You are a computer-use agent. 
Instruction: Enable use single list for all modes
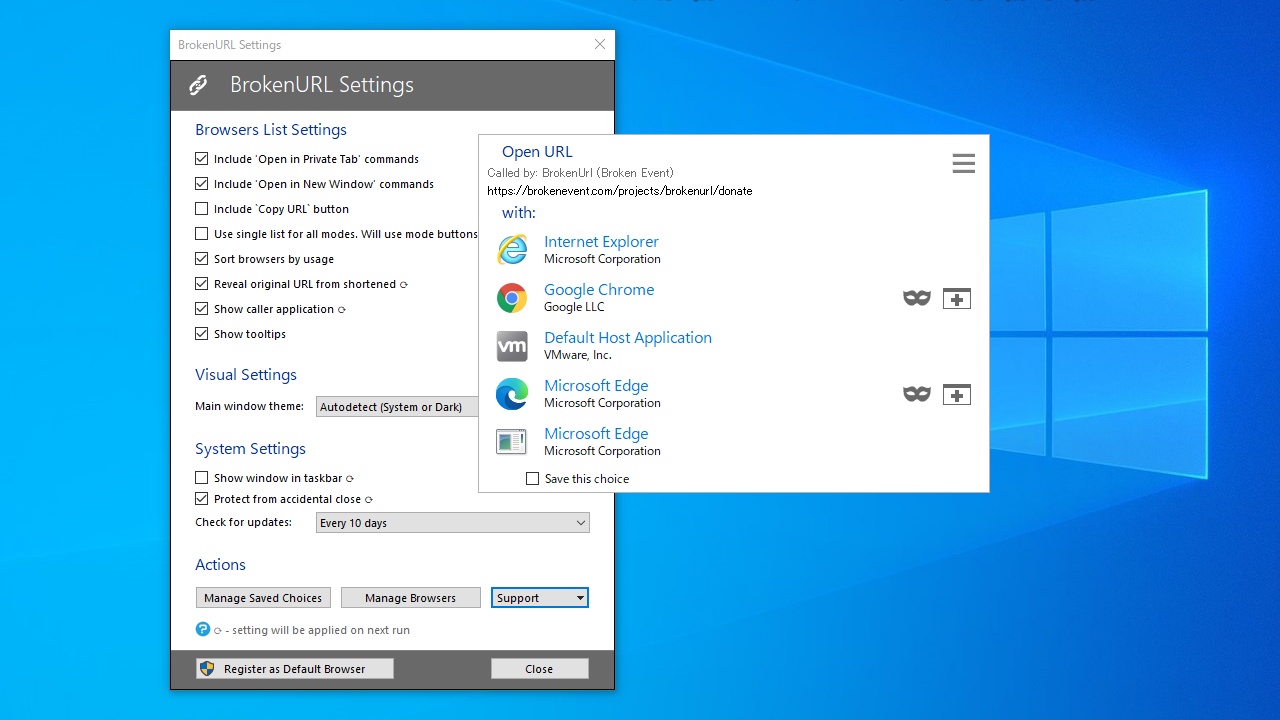click(x=202, y=234)
